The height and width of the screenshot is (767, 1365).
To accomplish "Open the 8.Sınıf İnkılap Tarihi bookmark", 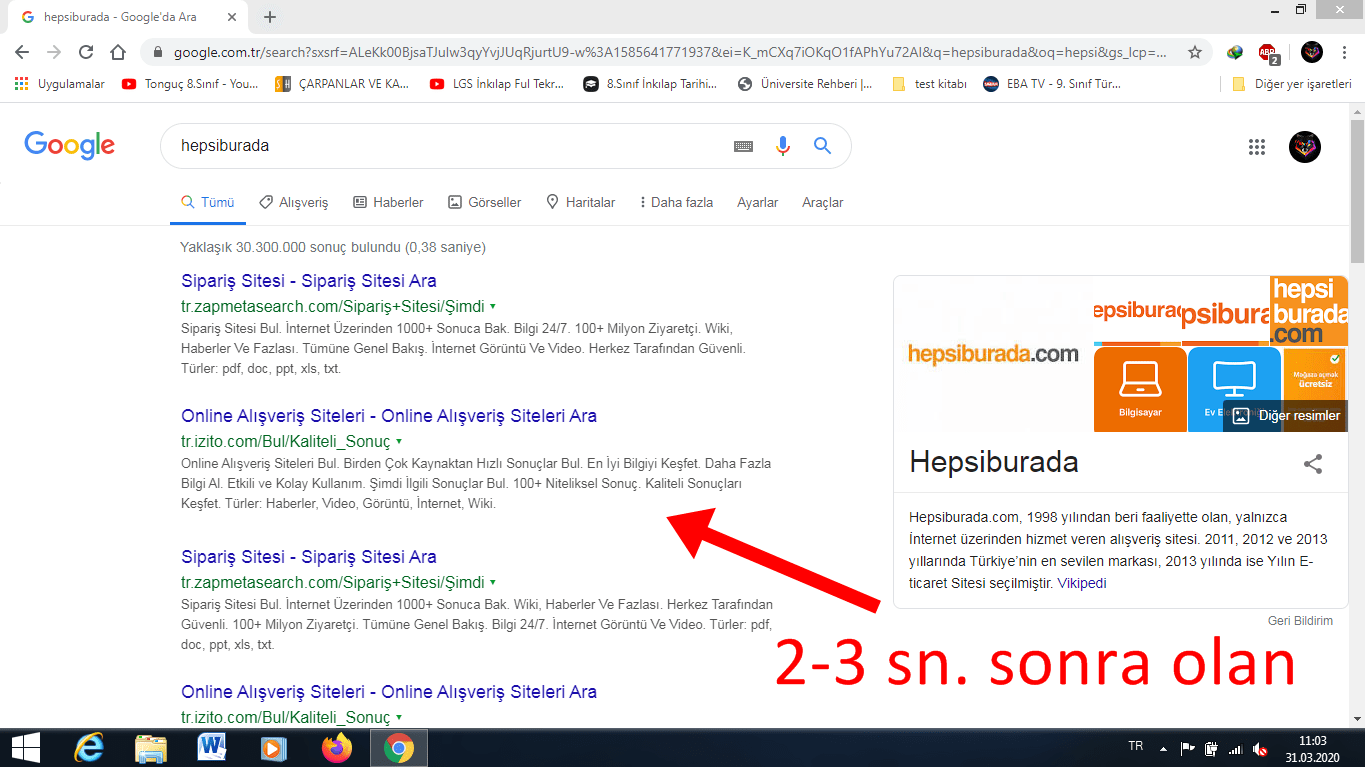I will [651, 84].
